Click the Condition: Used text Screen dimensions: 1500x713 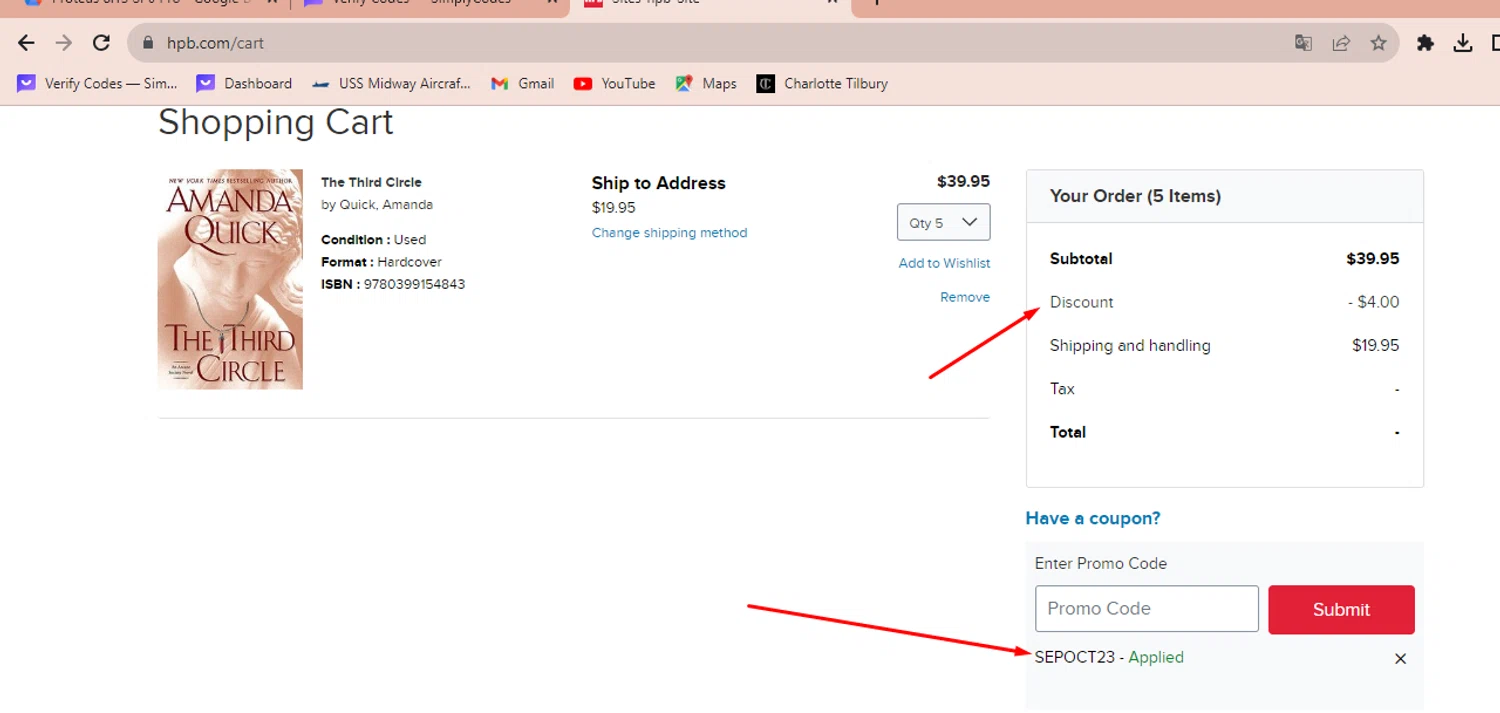(x=373, y=240)
